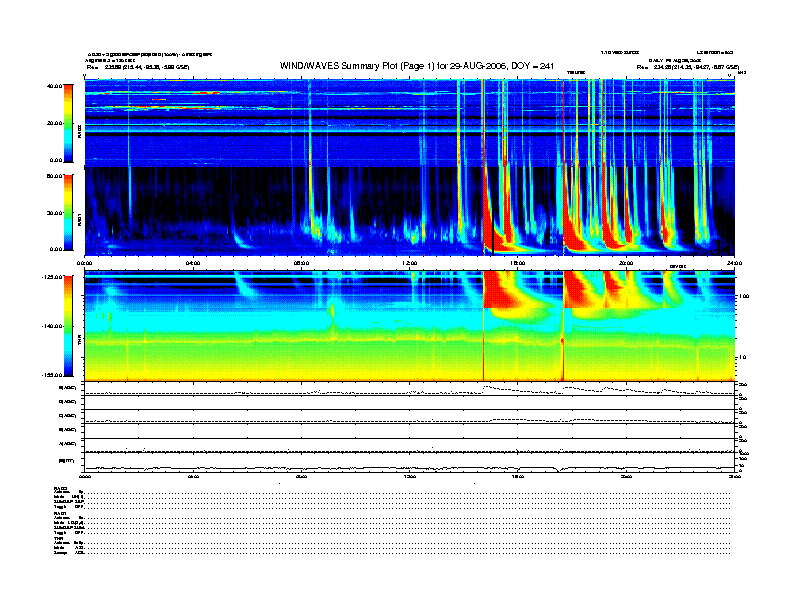This screenshot has height=612, width=792.
Task: Click 00:00 tick label under bottom trace panel
Action: point(84,476)
